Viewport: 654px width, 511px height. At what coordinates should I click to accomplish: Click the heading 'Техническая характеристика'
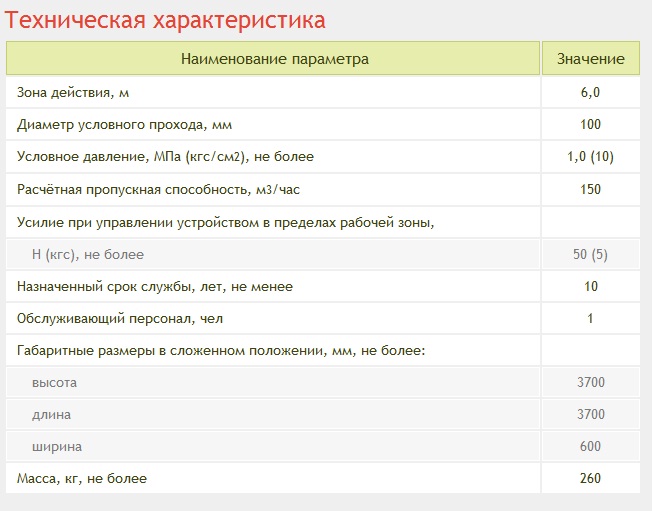[x=165, y=20]
